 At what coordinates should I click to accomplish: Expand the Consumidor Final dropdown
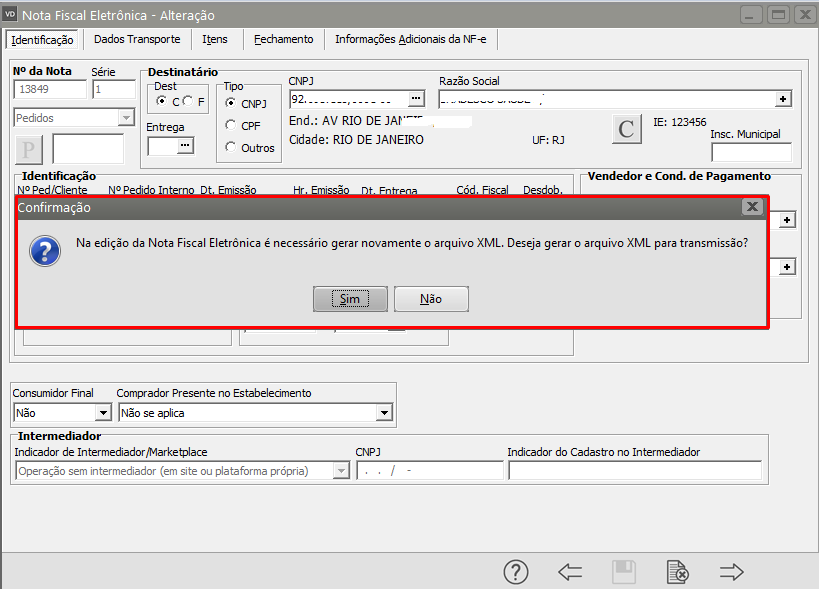[x=102, y=413]
